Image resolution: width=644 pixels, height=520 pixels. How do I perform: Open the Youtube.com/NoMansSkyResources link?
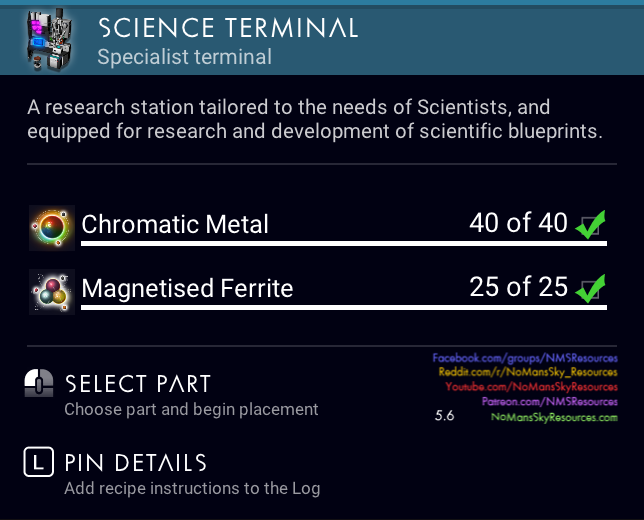(531, 387)
